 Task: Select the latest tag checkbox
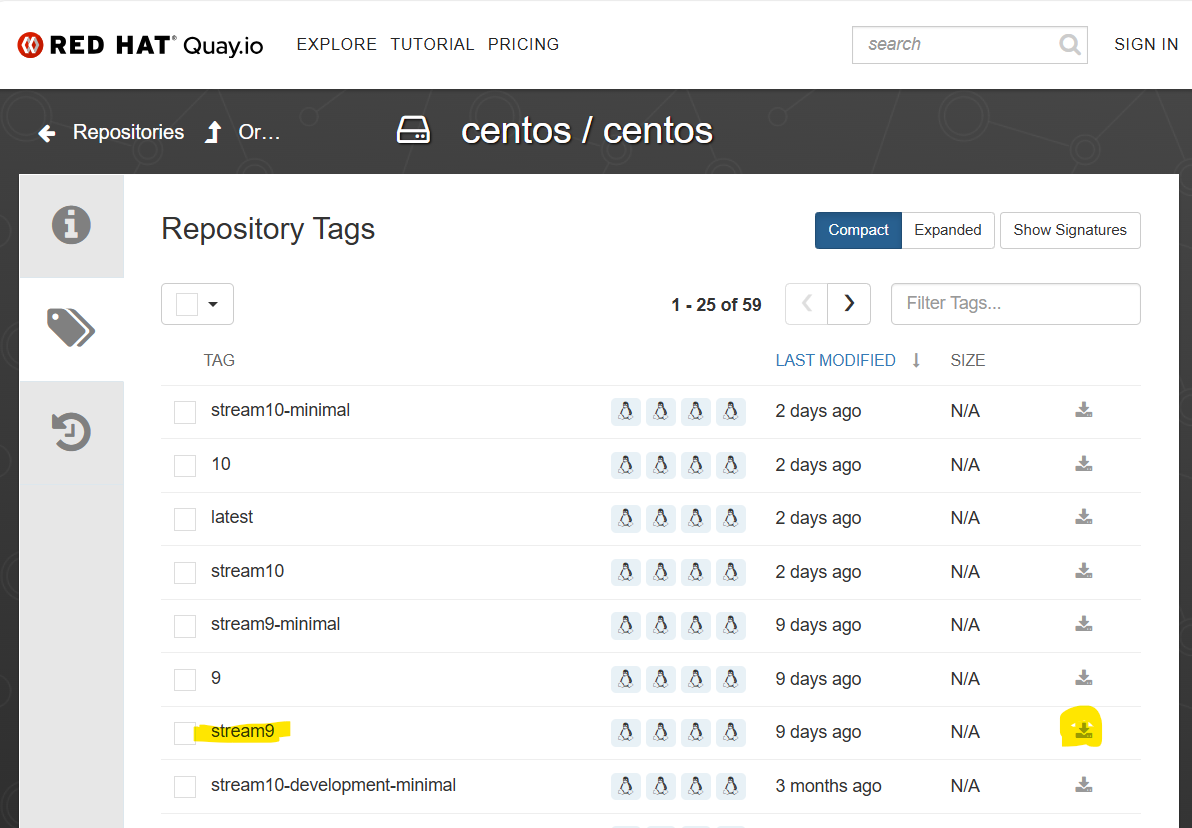185,519
